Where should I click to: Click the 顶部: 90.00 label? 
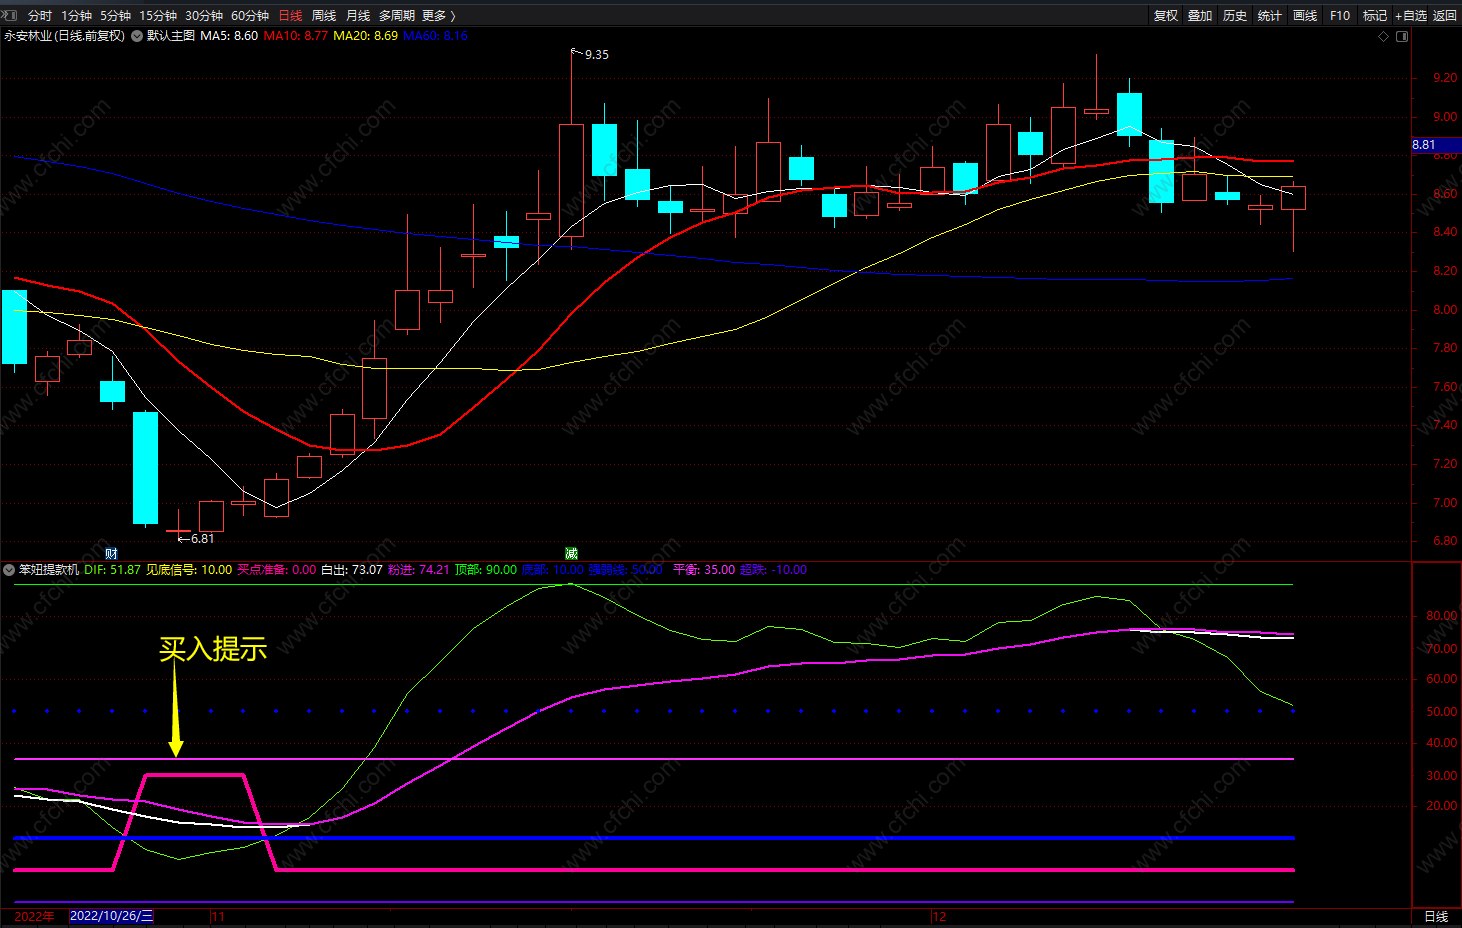pos(486,570)
